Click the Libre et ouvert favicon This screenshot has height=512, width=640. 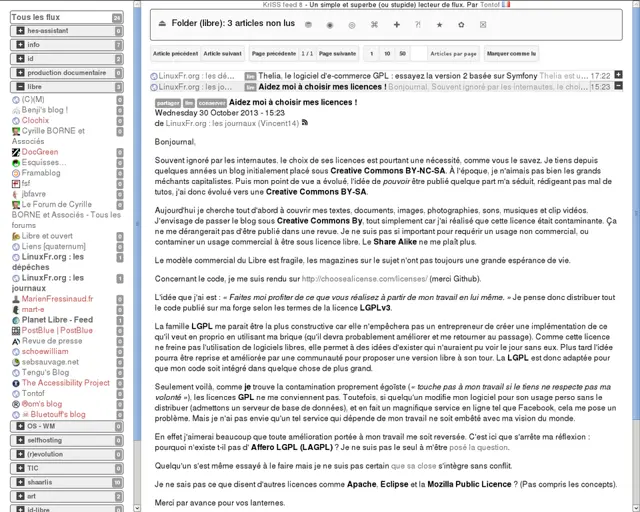coord(16,236)
